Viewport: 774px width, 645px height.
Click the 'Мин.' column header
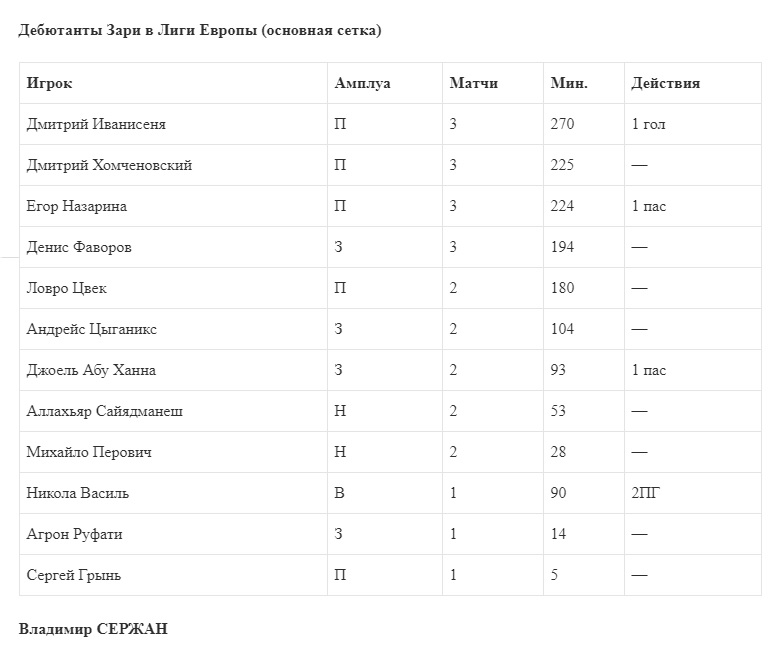569,83
